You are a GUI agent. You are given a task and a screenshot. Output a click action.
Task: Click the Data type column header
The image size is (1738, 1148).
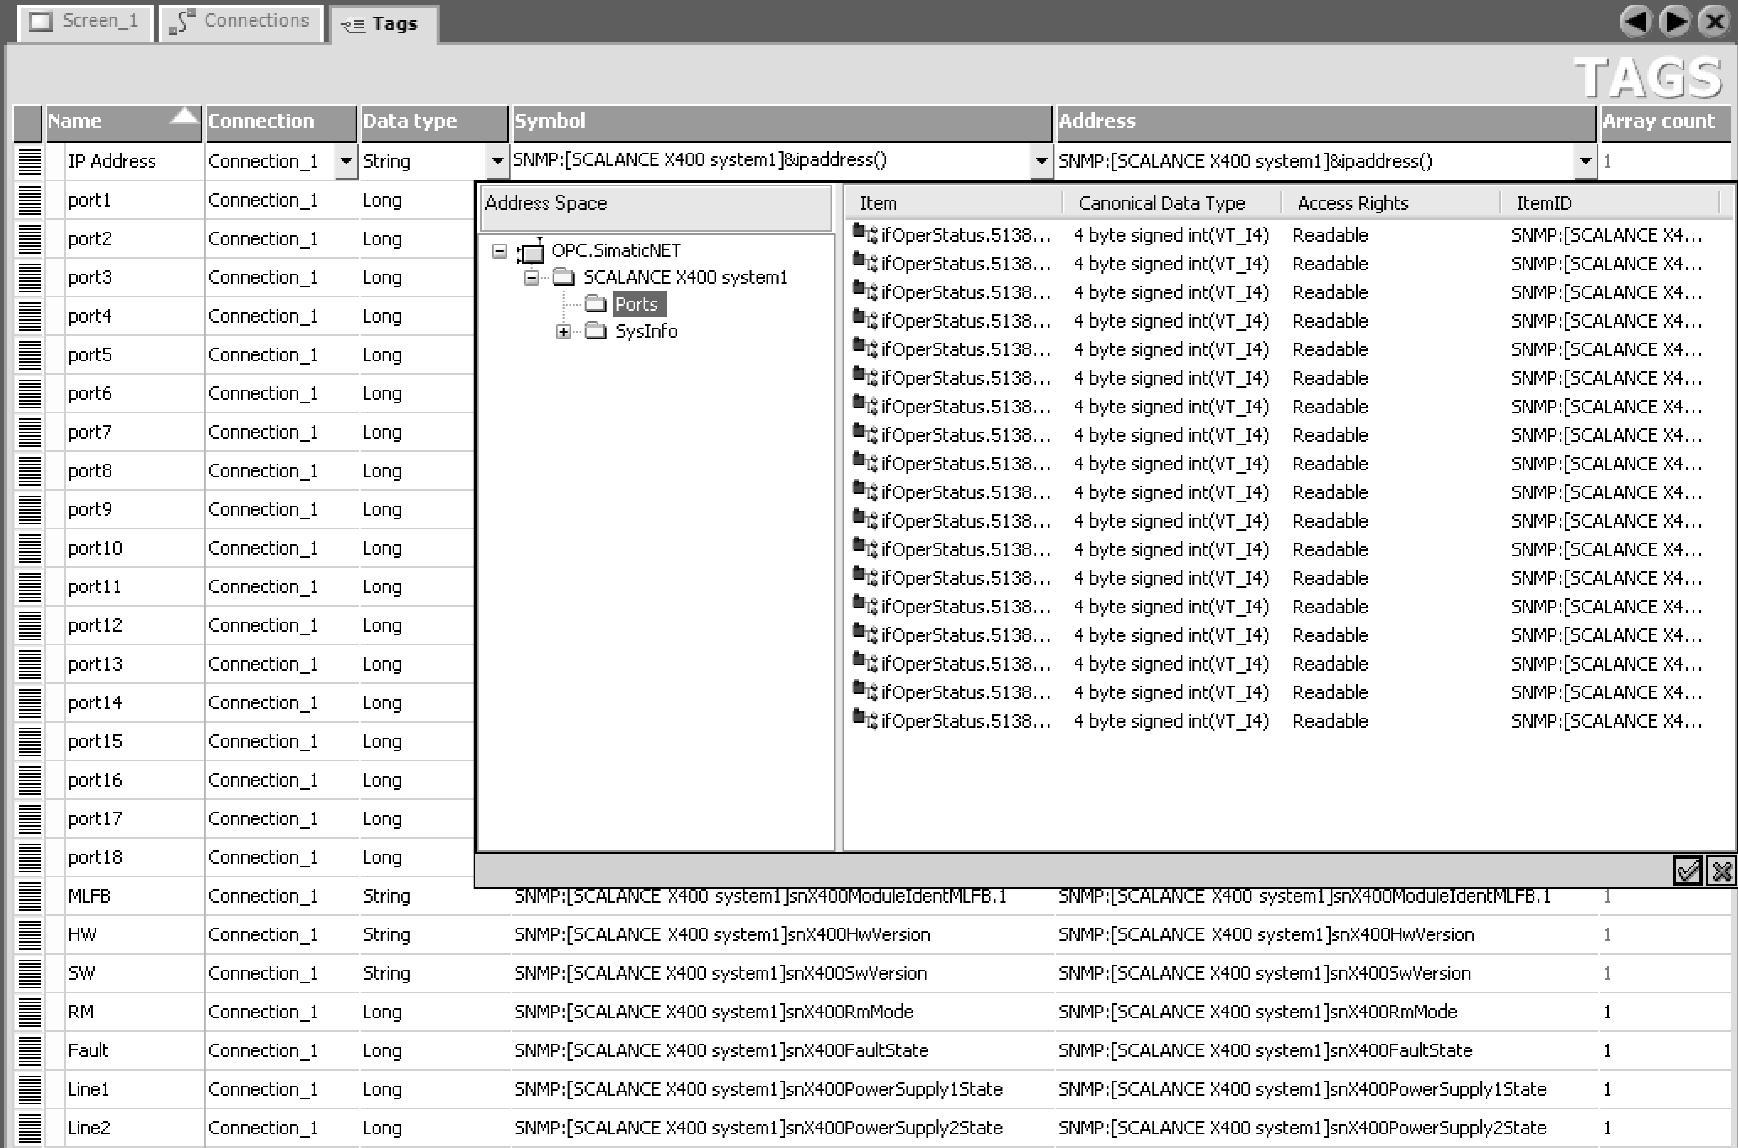[433, 122]
